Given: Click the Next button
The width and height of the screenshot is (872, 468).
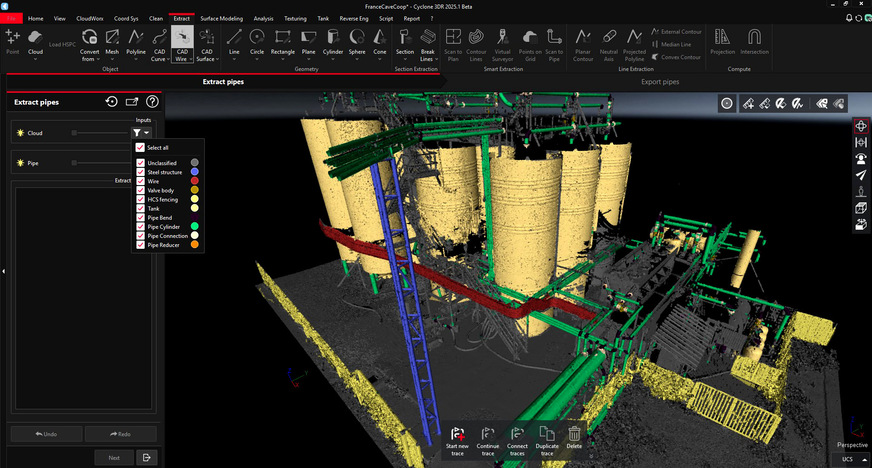Looking at the screenshot, I should pos(114,457).
